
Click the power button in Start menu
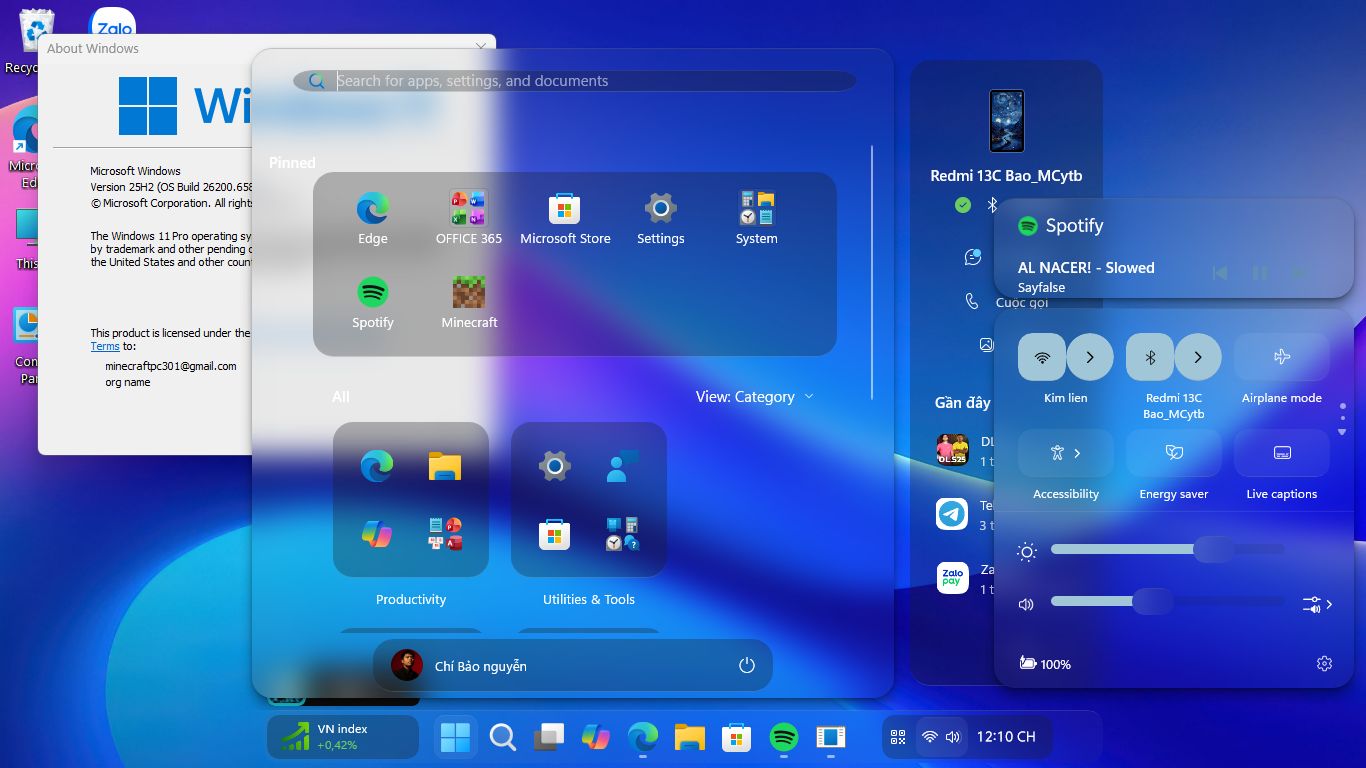tap(746, 666)
